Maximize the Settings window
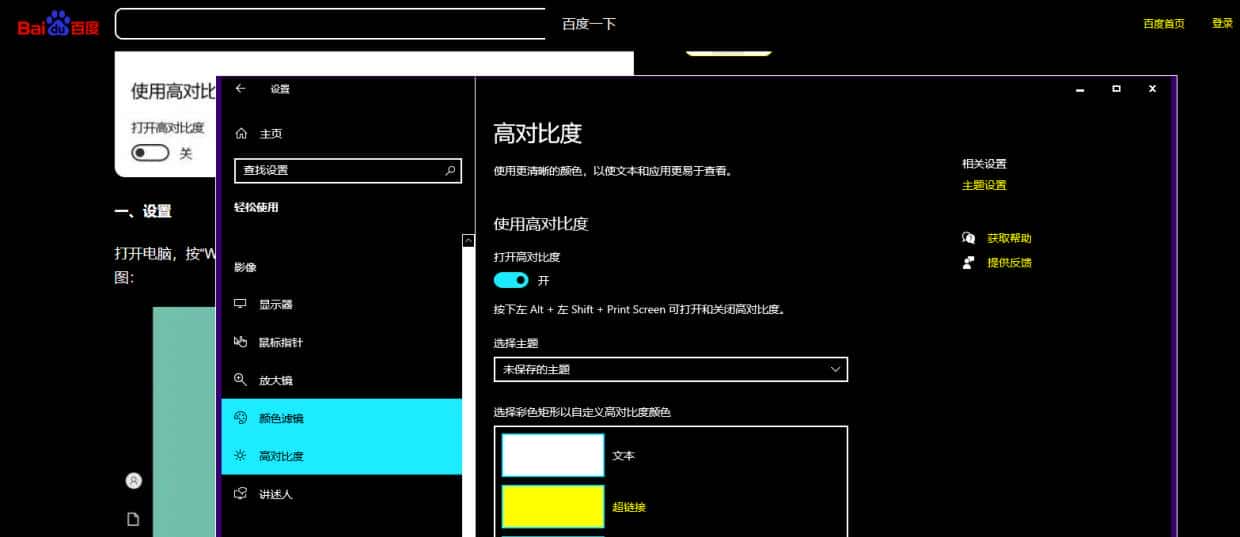The height and width of the screenshot is (537, 1240). click(1116, 89)
